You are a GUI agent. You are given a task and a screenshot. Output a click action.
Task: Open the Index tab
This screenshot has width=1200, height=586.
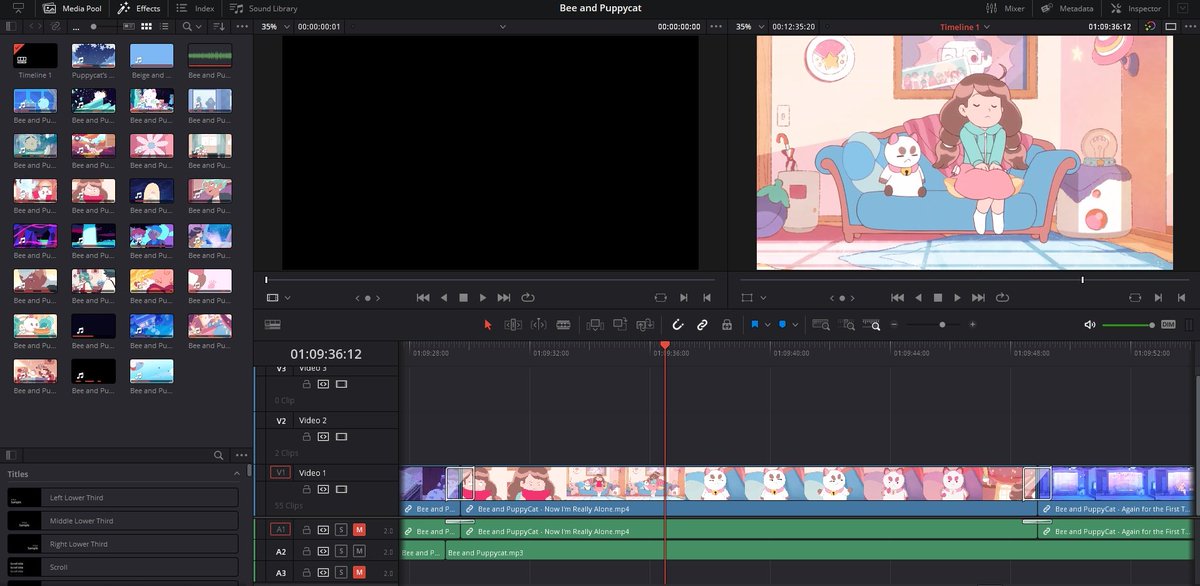(x=196, y=8)
